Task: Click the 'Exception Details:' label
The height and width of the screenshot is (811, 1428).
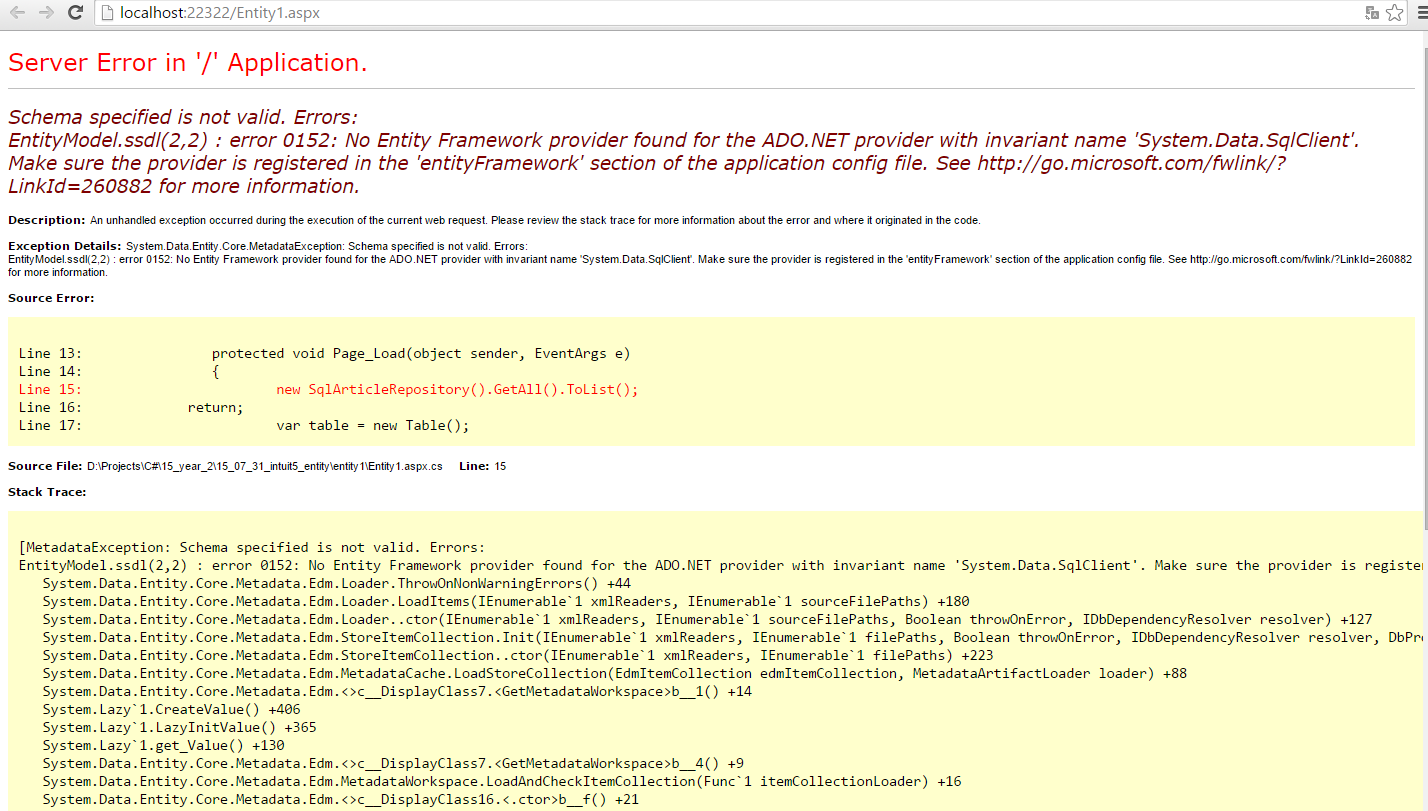Action: 65,246
